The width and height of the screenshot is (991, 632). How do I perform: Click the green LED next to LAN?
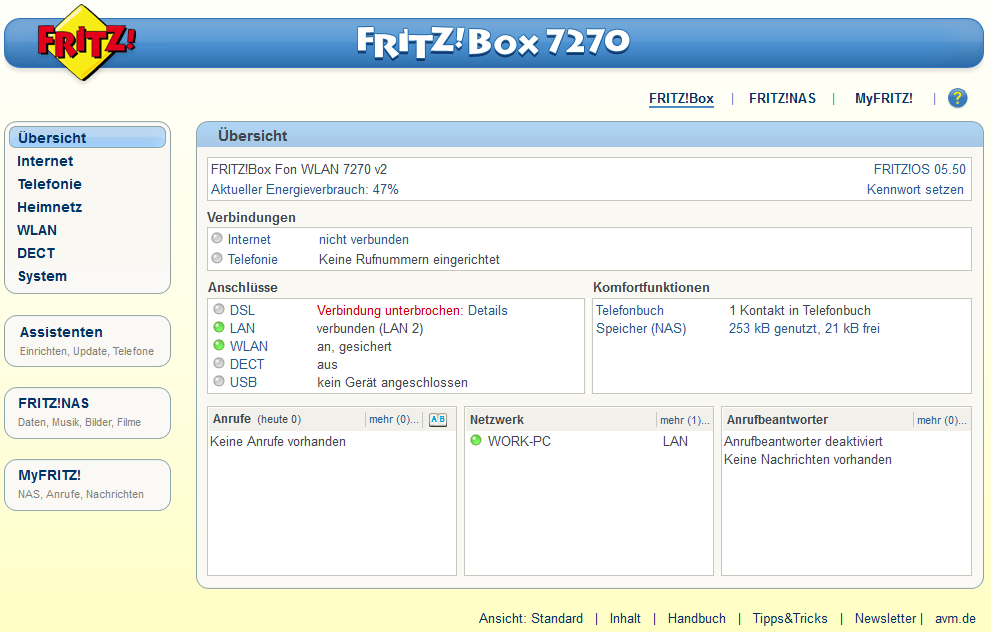tap(219, 327)
